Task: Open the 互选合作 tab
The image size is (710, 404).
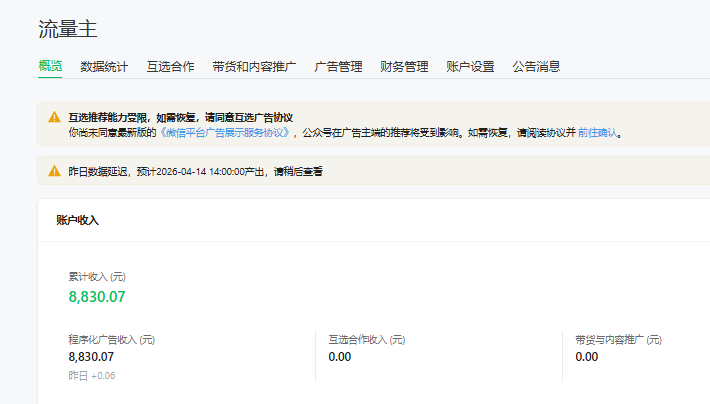Action: coord(170,67)
